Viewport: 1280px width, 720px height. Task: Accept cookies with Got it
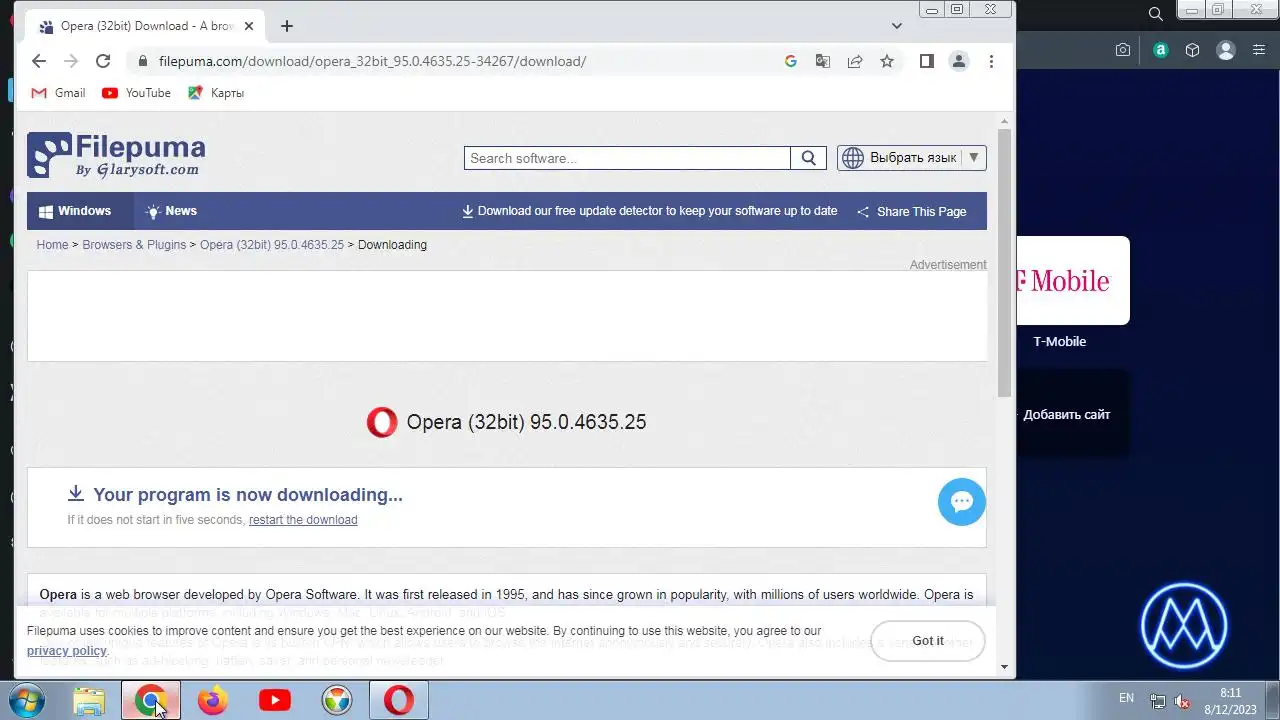pos(928,641)
